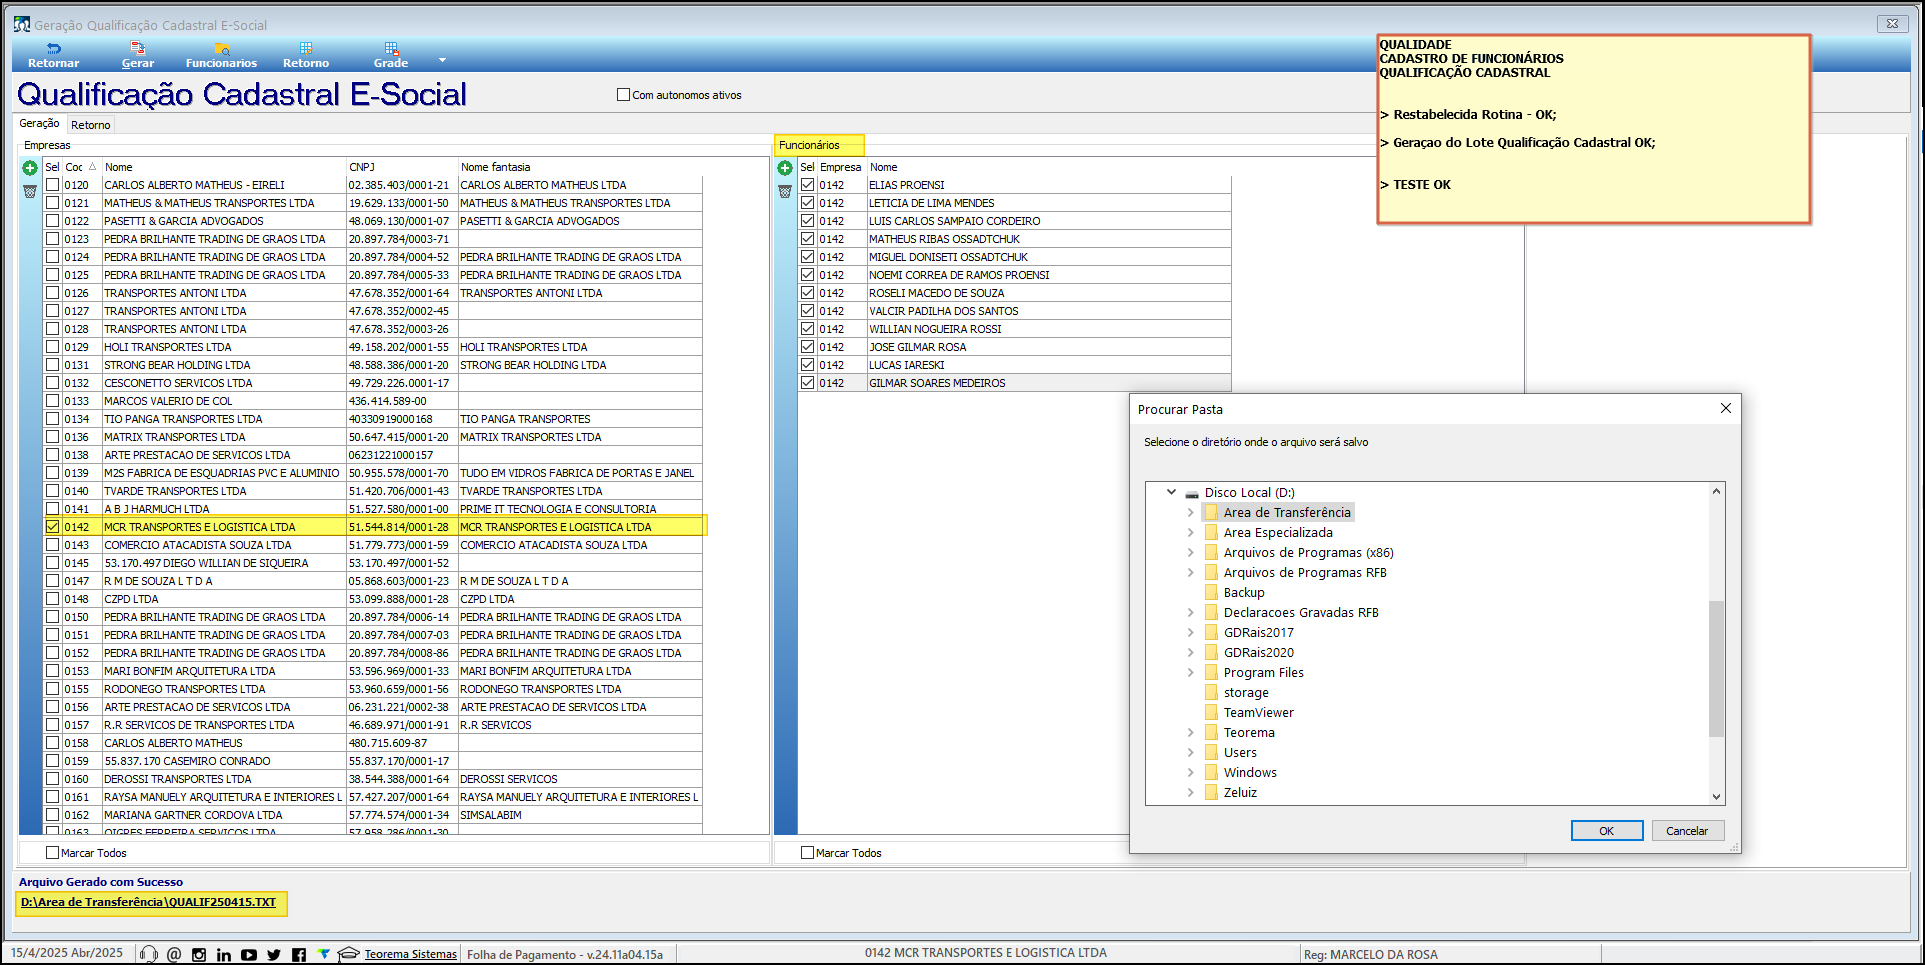1925x965 pixels.
Task: Sort Empresas by the Cod column header
Action: (x=81, y=167)
